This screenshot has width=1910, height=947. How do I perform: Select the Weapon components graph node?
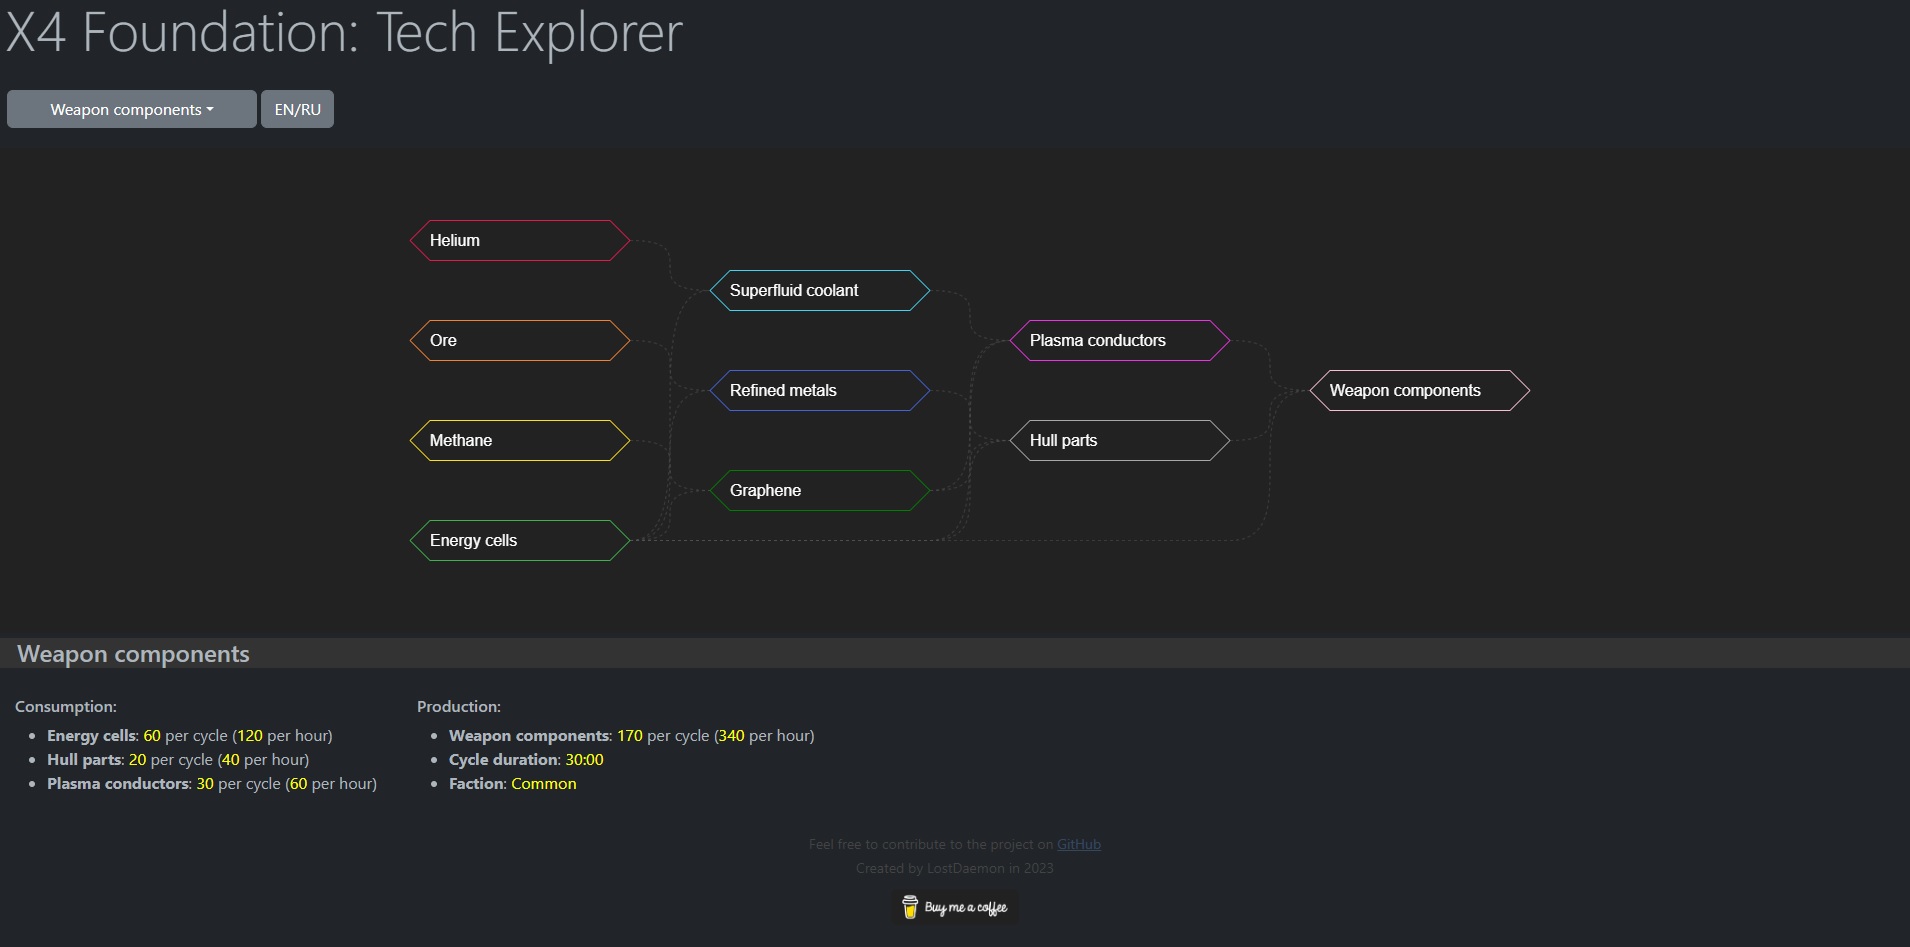tap(1420, 390)
